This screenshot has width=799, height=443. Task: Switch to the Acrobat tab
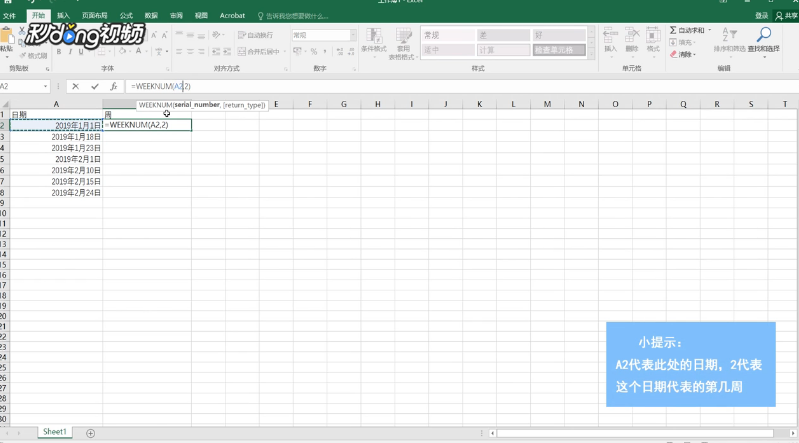pyautogui.click(x=232, y=16)
